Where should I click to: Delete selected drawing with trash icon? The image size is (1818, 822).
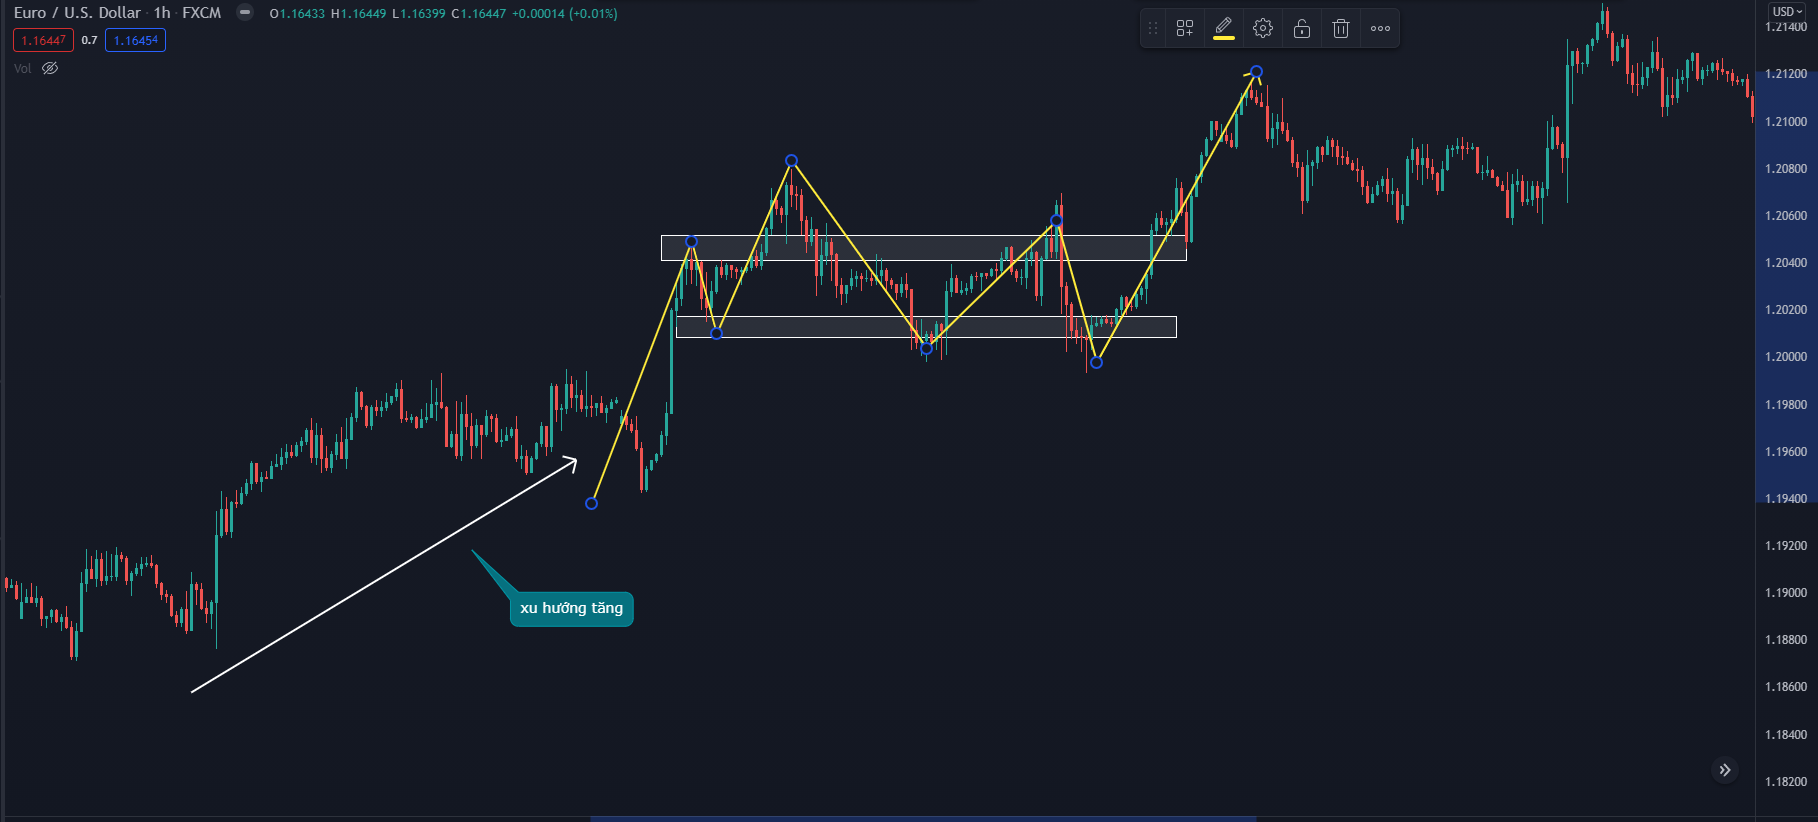click(x=1341, y=29)
